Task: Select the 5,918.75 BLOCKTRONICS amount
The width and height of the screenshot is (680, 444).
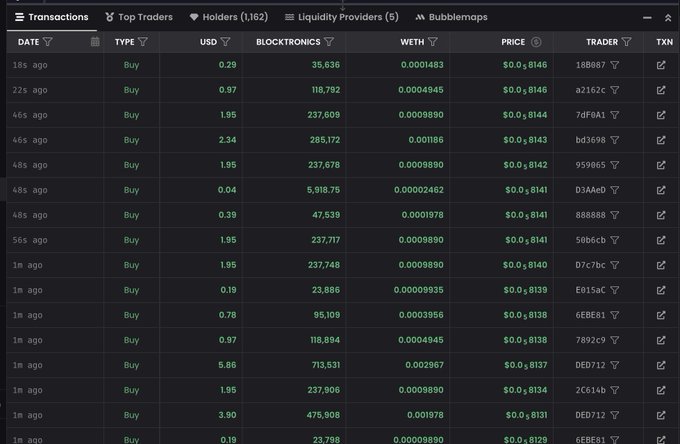Action: point(324,190)
